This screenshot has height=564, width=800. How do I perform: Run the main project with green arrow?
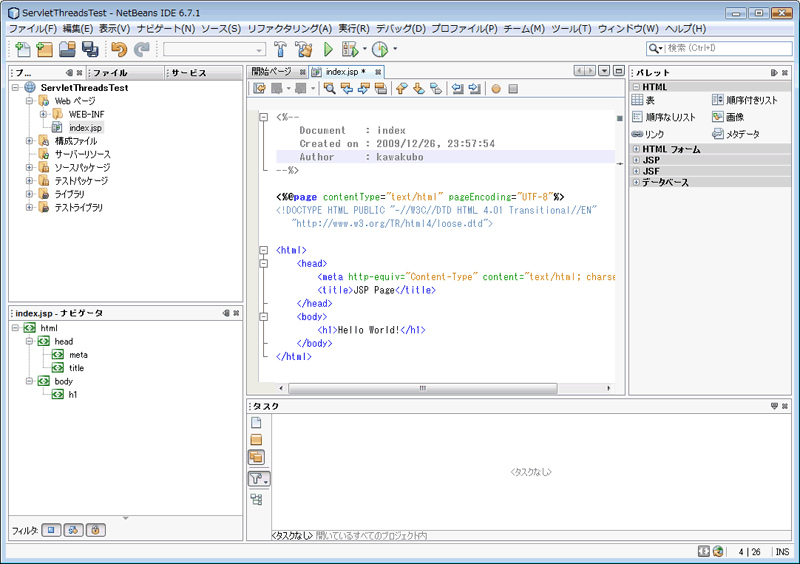[328, 49]
